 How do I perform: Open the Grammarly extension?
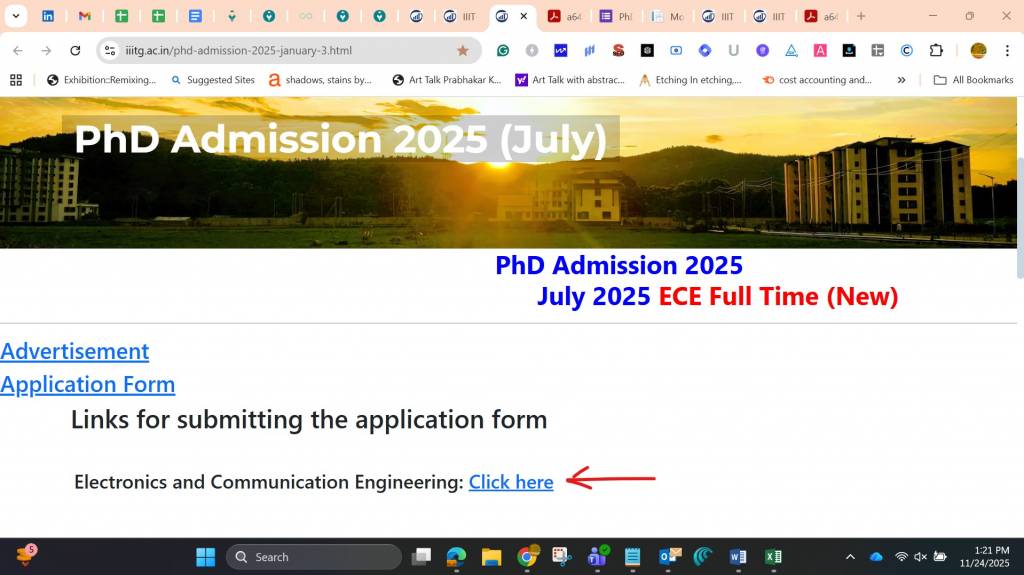coord(503,50)
